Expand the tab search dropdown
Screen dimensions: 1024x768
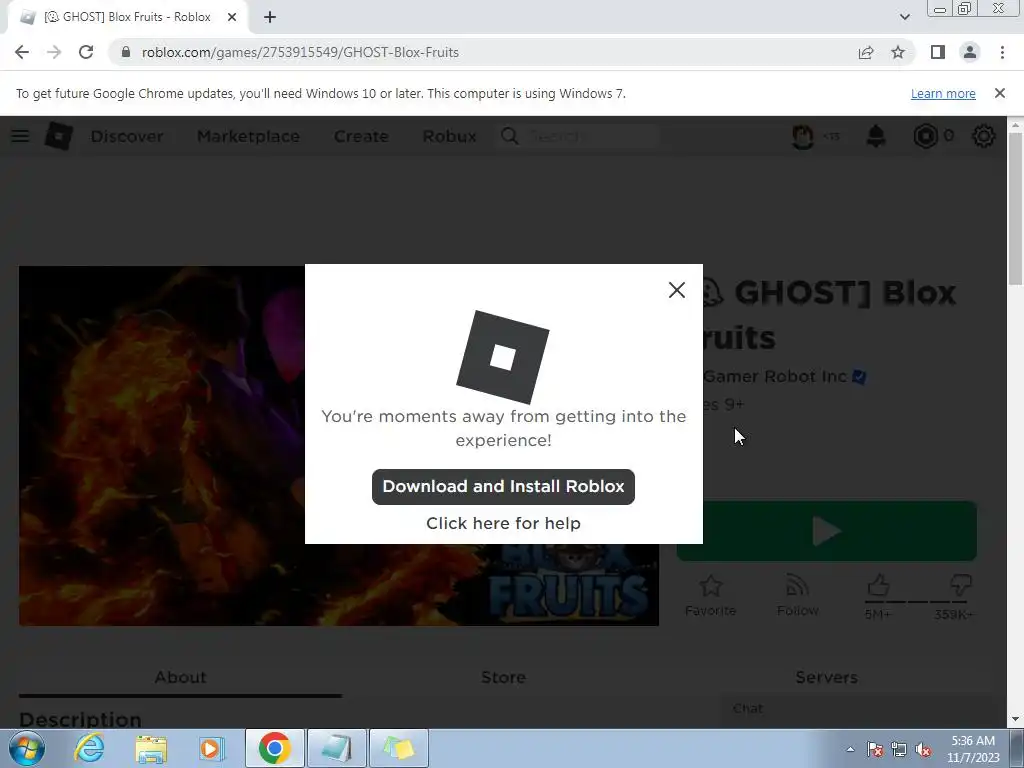tap(904, 17)
